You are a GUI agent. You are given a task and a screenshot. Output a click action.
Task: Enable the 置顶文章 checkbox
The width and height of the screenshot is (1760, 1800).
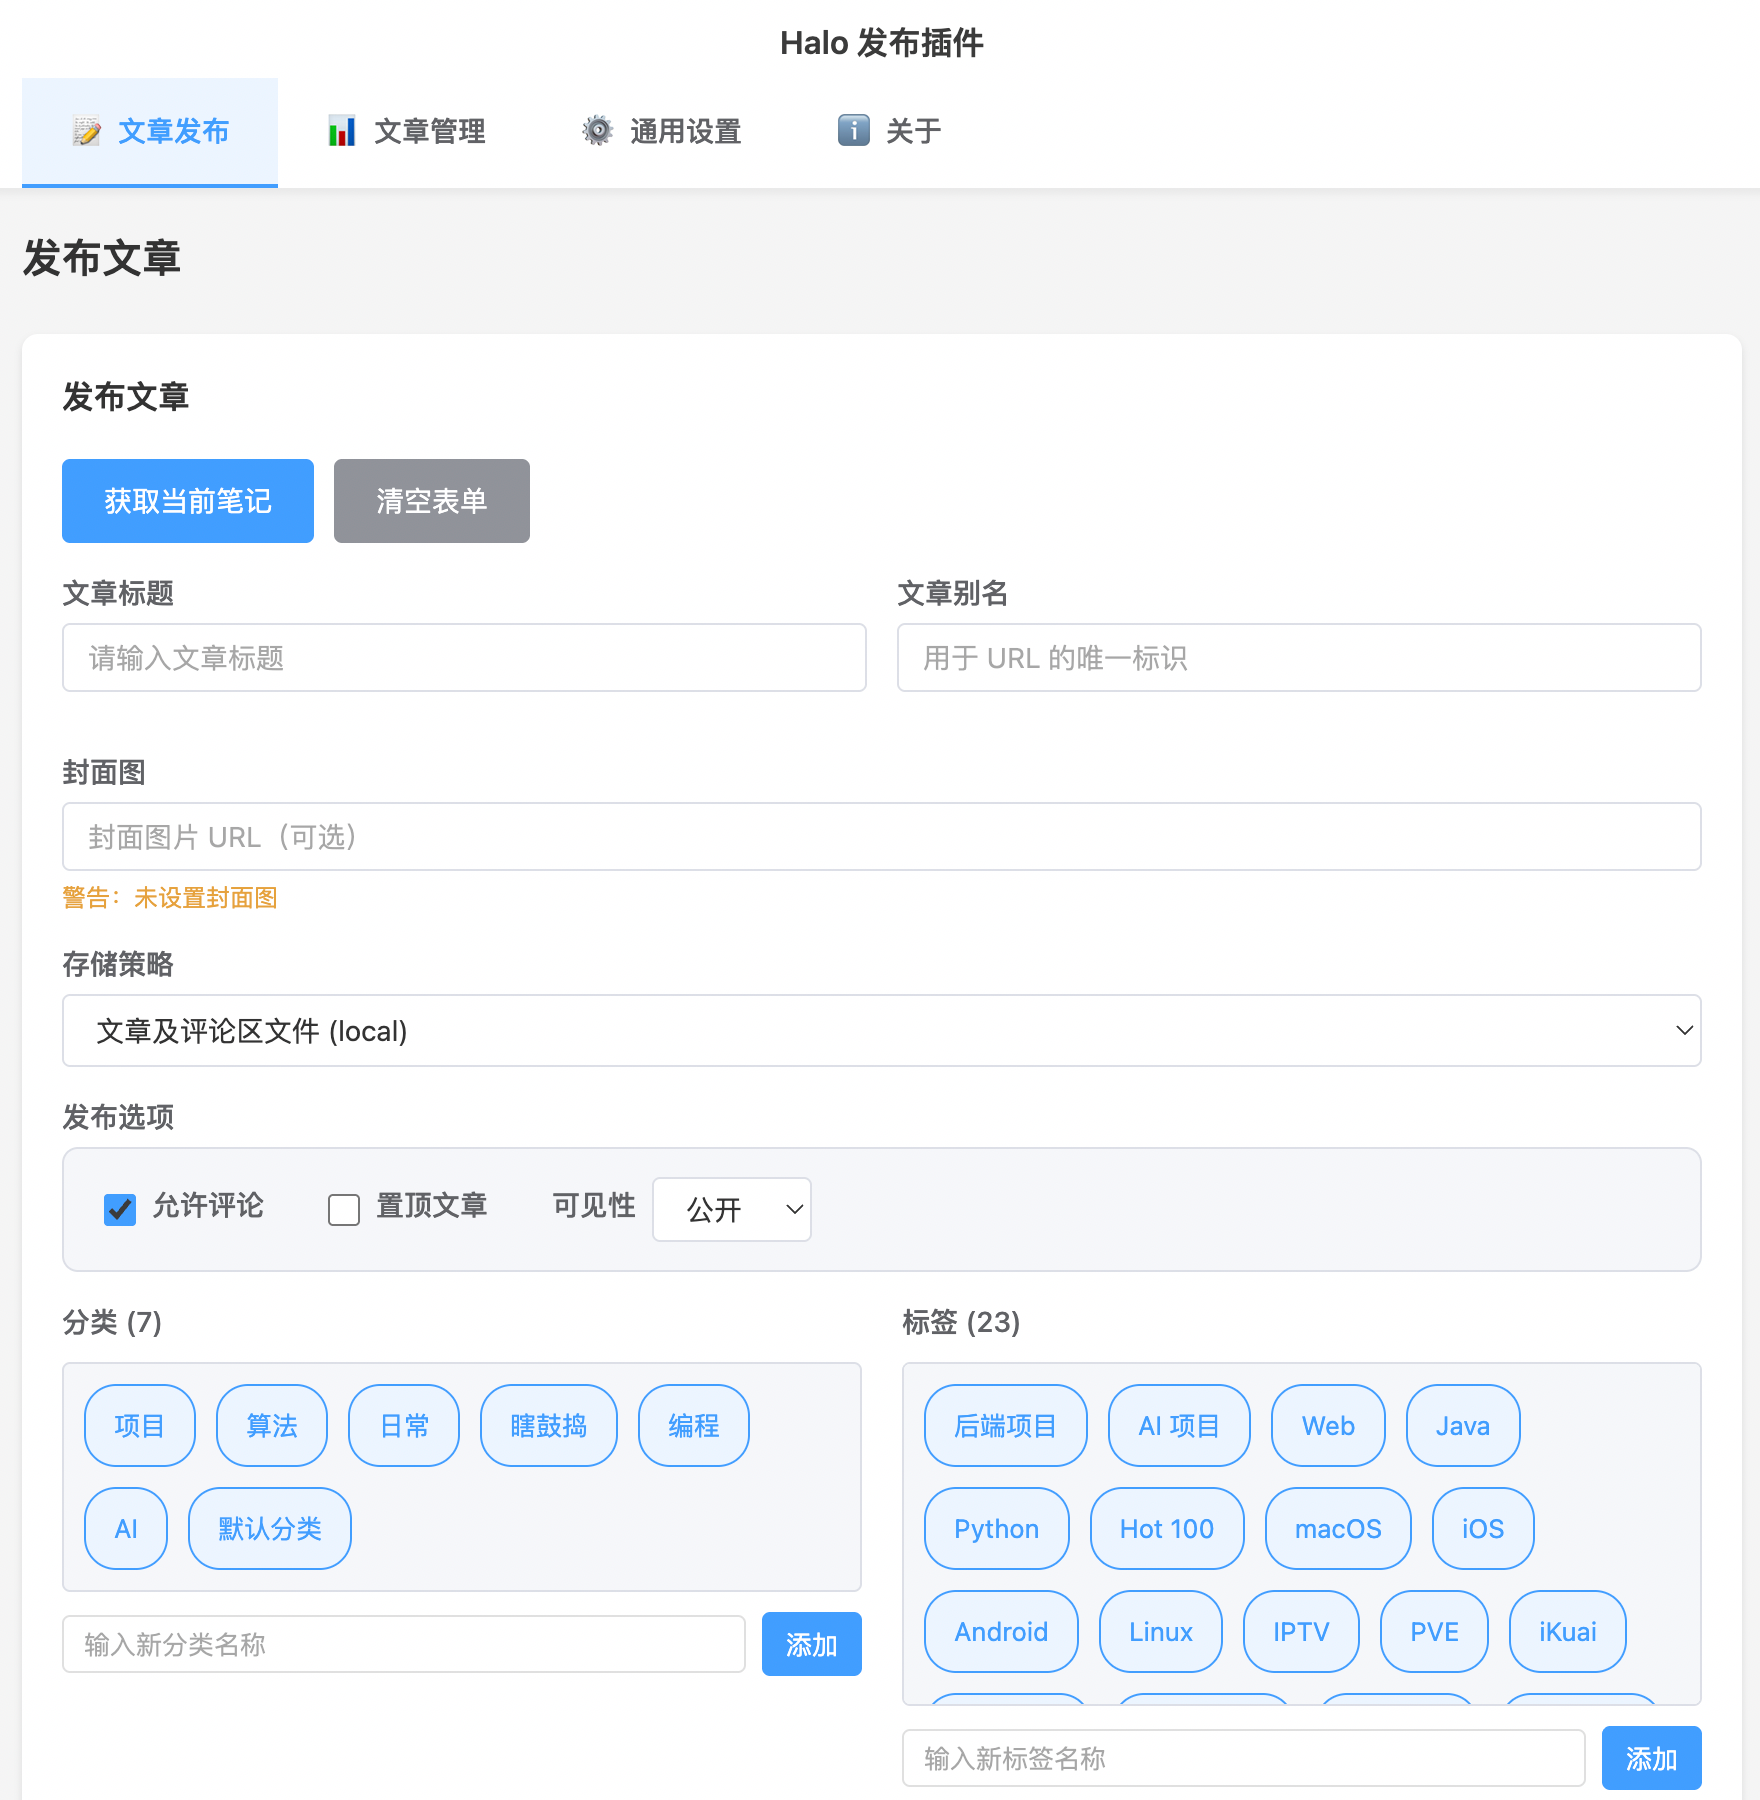pos(344,1210)
